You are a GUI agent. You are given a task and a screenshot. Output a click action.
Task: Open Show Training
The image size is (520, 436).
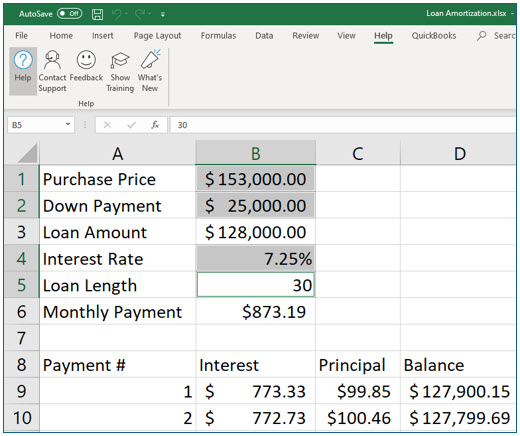click(x=120, y=71)
